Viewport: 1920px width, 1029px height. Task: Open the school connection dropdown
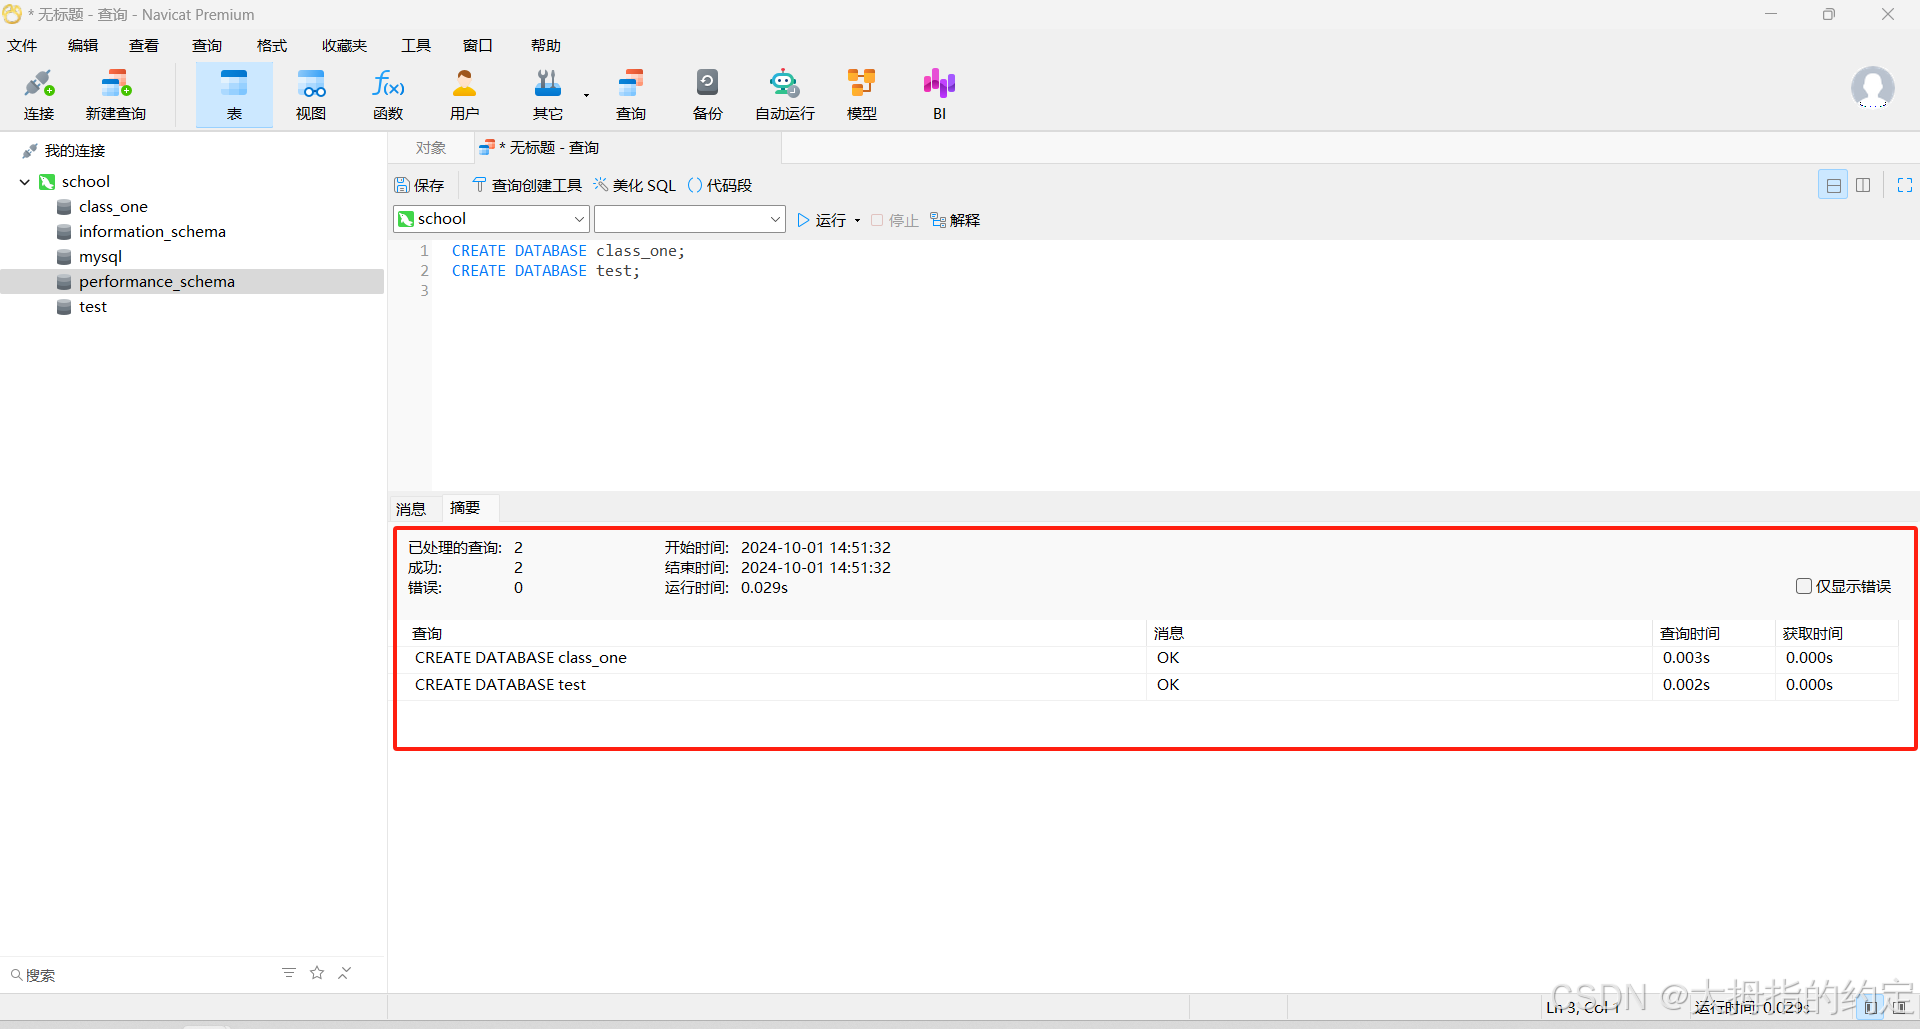click(491, 219)
